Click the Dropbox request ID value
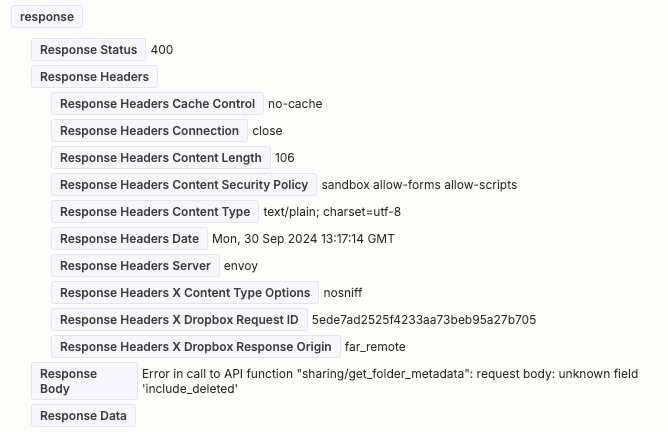 point(424,320)
